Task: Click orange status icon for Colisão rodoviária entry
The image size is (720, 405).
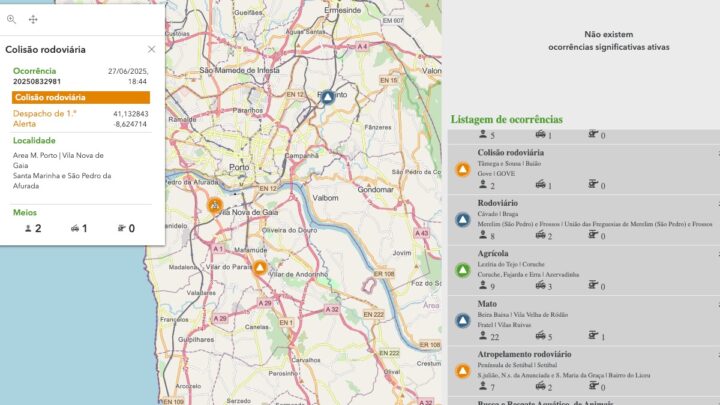Action: 462,169
